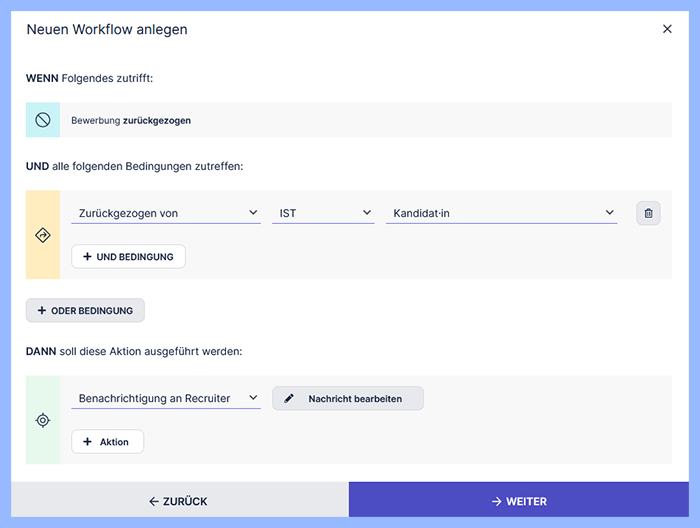This screenshot has width=700, height=528.
Task: Click the action target icon
Action: tap(43, 420)
